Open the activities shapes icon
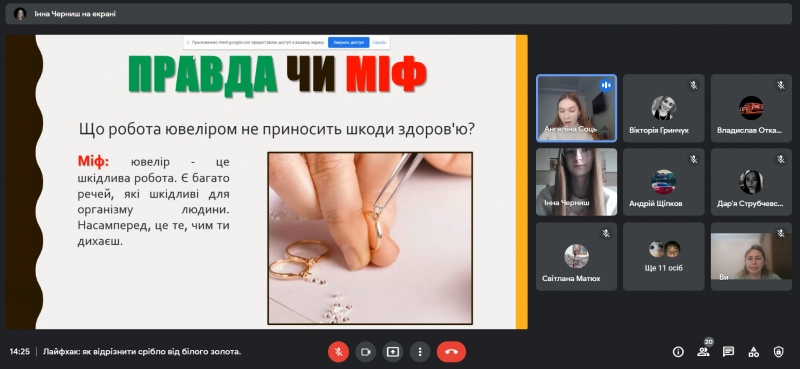 pyautogui.click(x=753, y=352)
